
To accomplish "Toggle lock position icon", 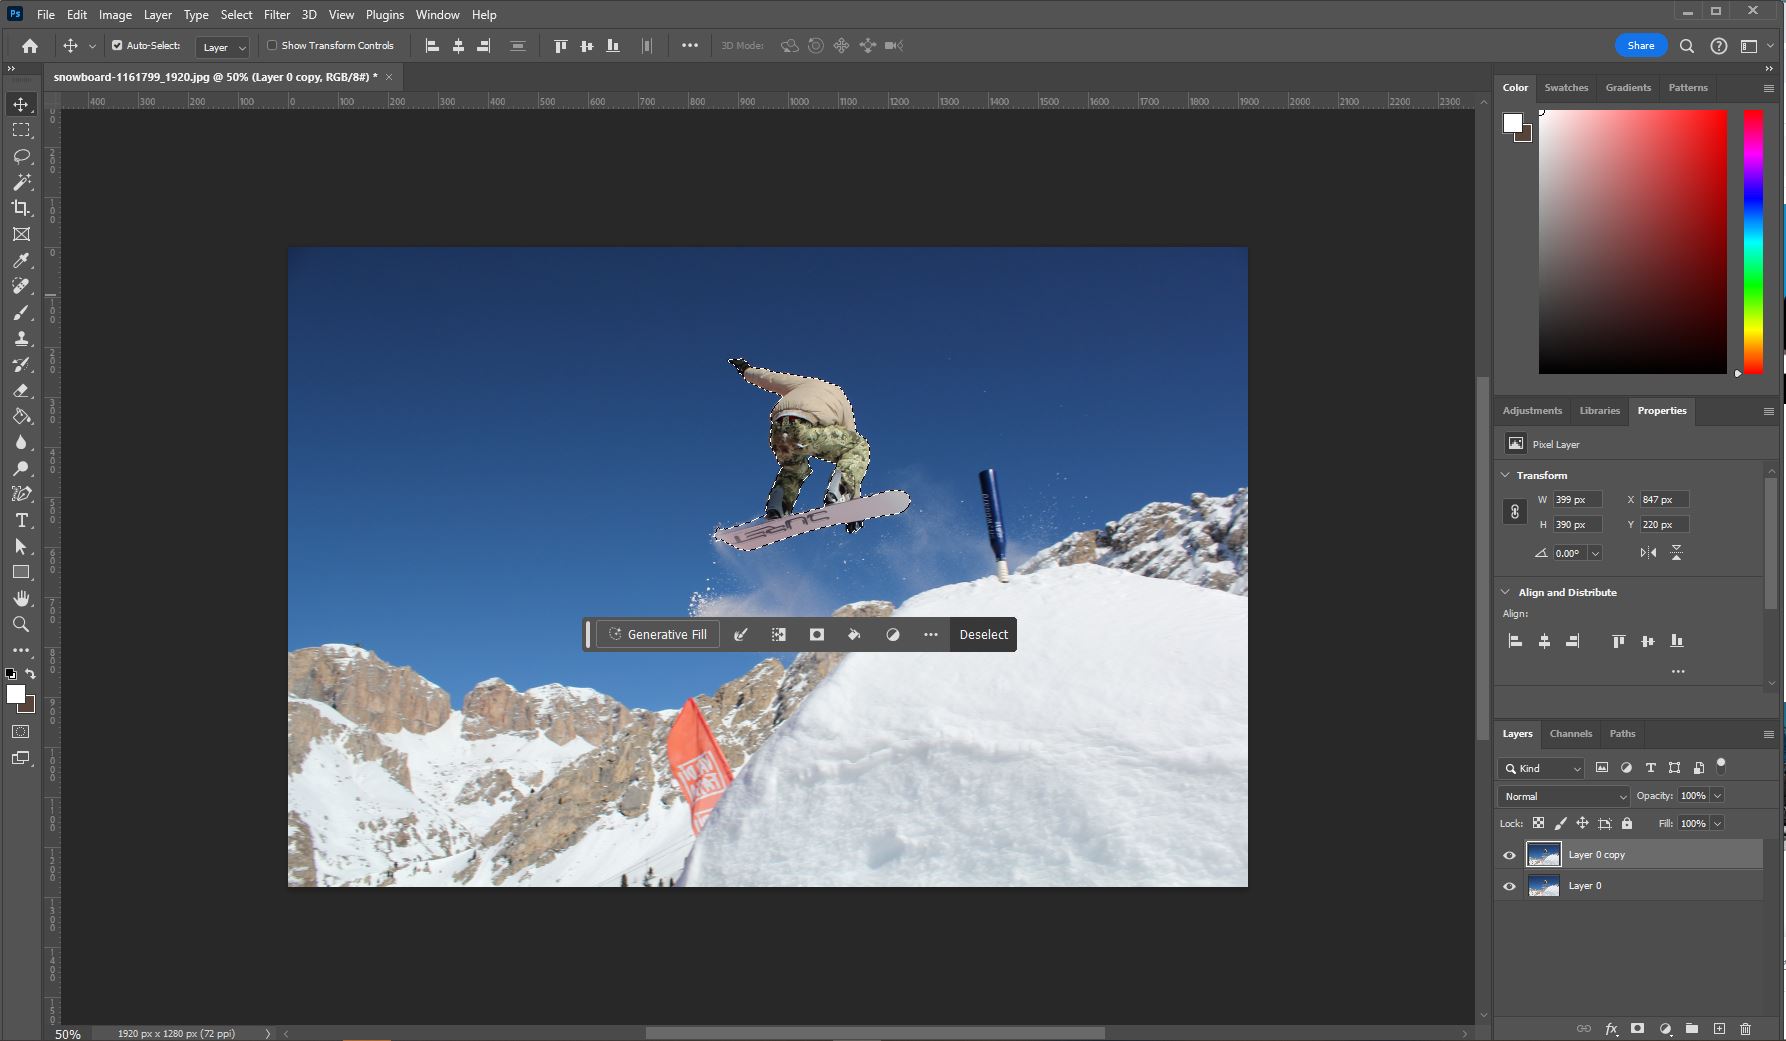I will coord(1582,823).
